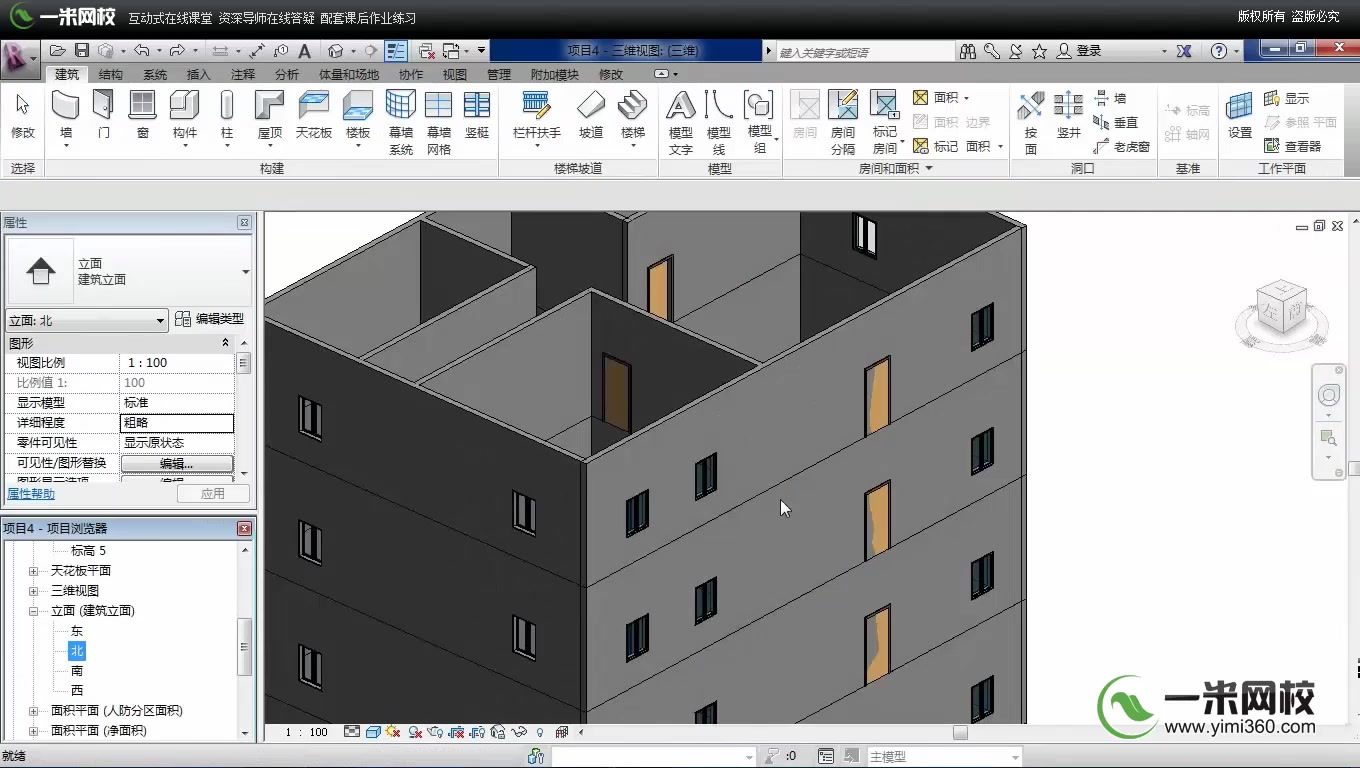The height and width of the screenshot is (768, 1360).
Task: Open the 结构 ribbon tab
Action: pos(111,74)
